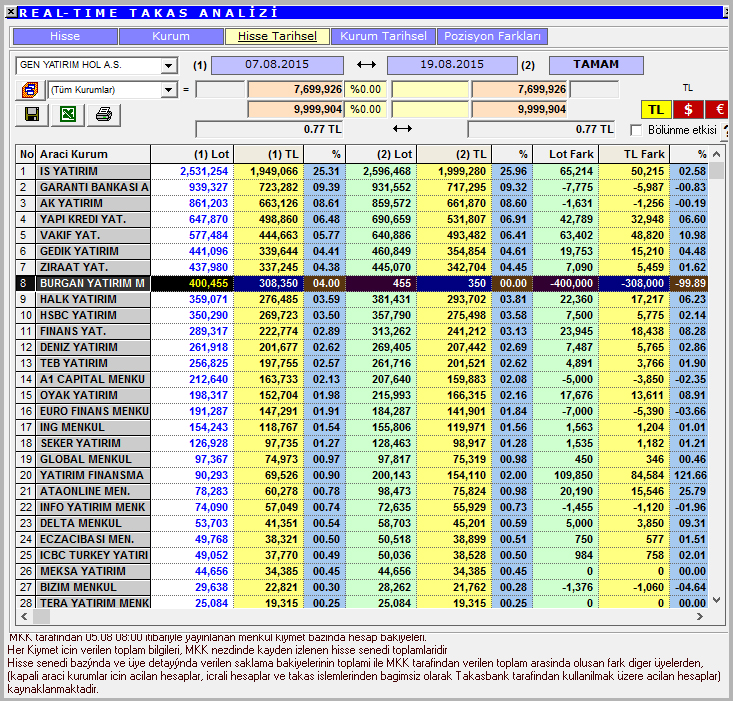This screenshot has height=701, width=733.
Task: Click the scroll left arrow of the horizontal scrollbar
Action: 24,617
